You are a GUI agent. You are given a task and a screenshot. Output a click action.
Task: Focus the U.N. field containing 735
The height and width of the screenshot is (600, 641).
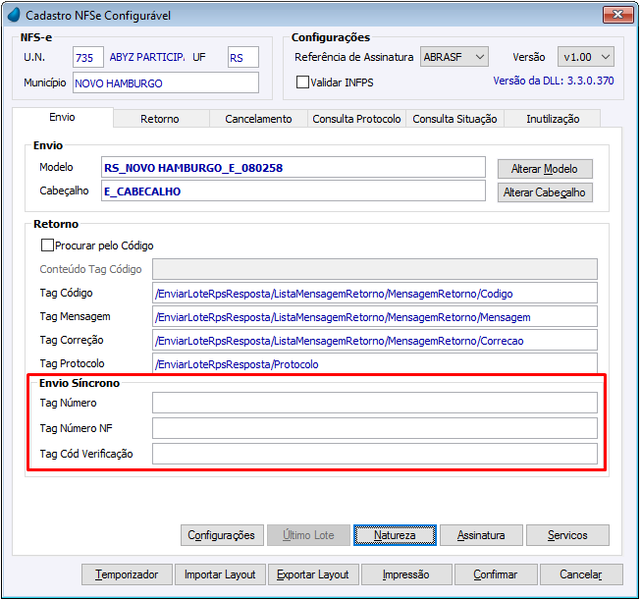pos(88,57)
